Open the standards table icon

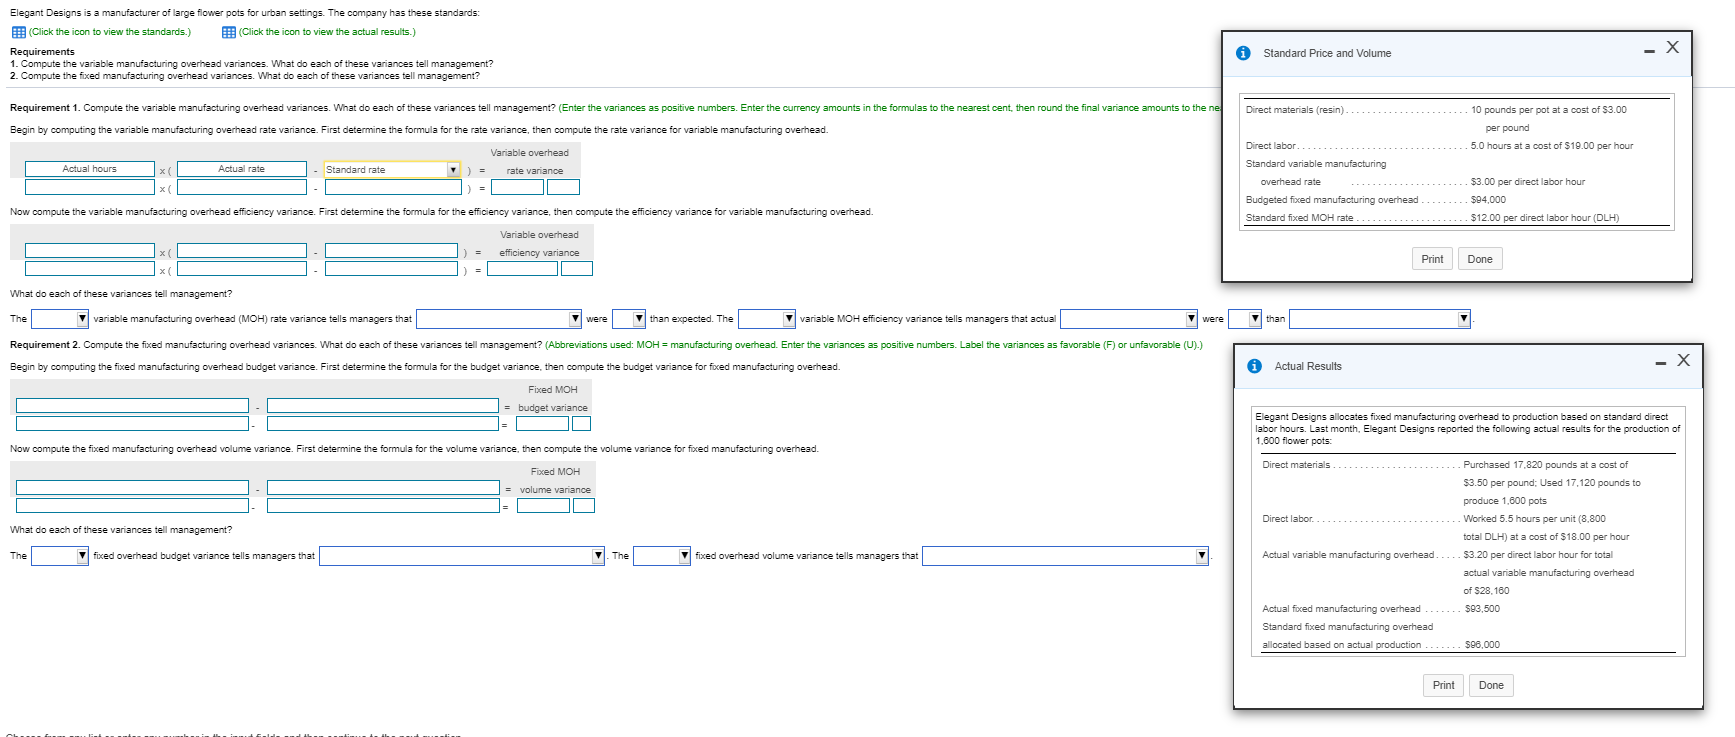pyautogui.click(x=18, y=32)
